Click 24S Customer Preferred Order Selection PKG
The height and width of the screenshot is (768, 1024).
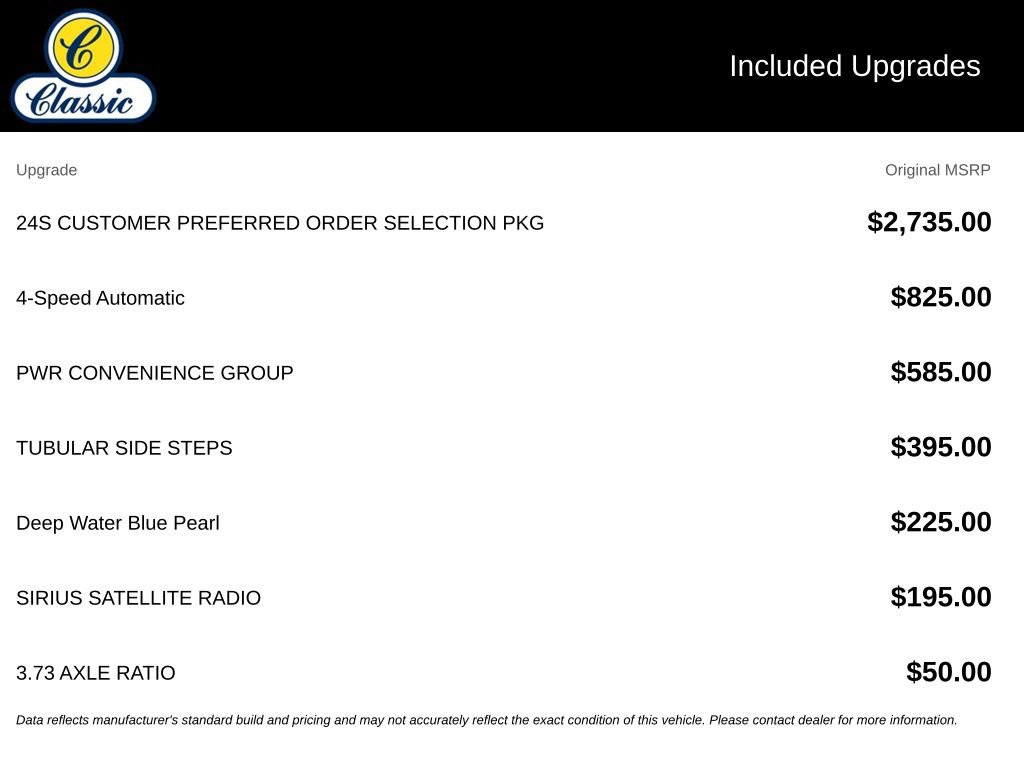pyautogui.click(x=280, y=223)
